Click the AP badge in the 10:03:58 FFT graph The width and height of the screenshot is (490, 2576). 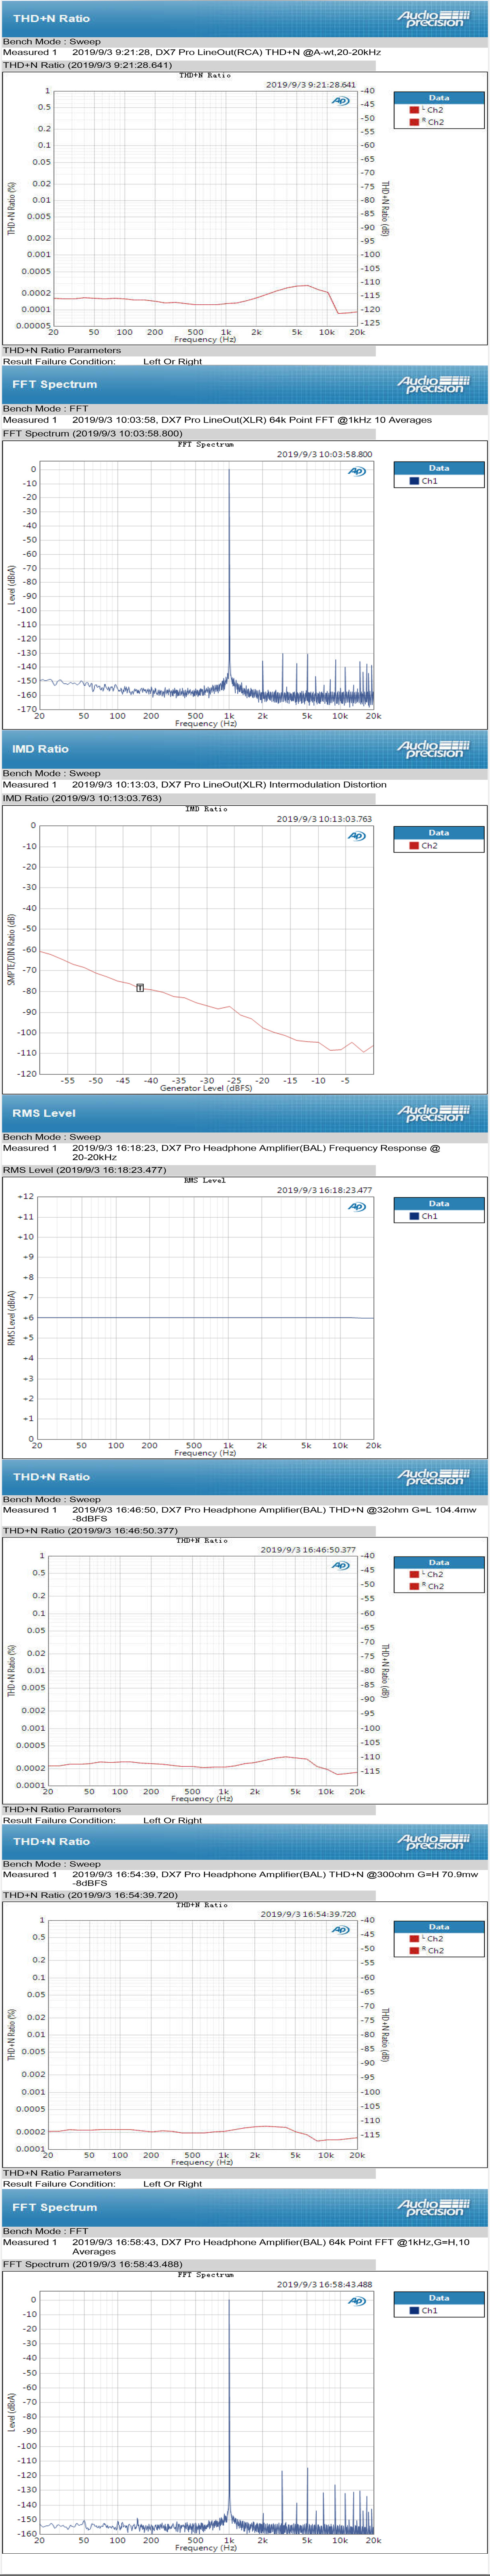(357, 471)
